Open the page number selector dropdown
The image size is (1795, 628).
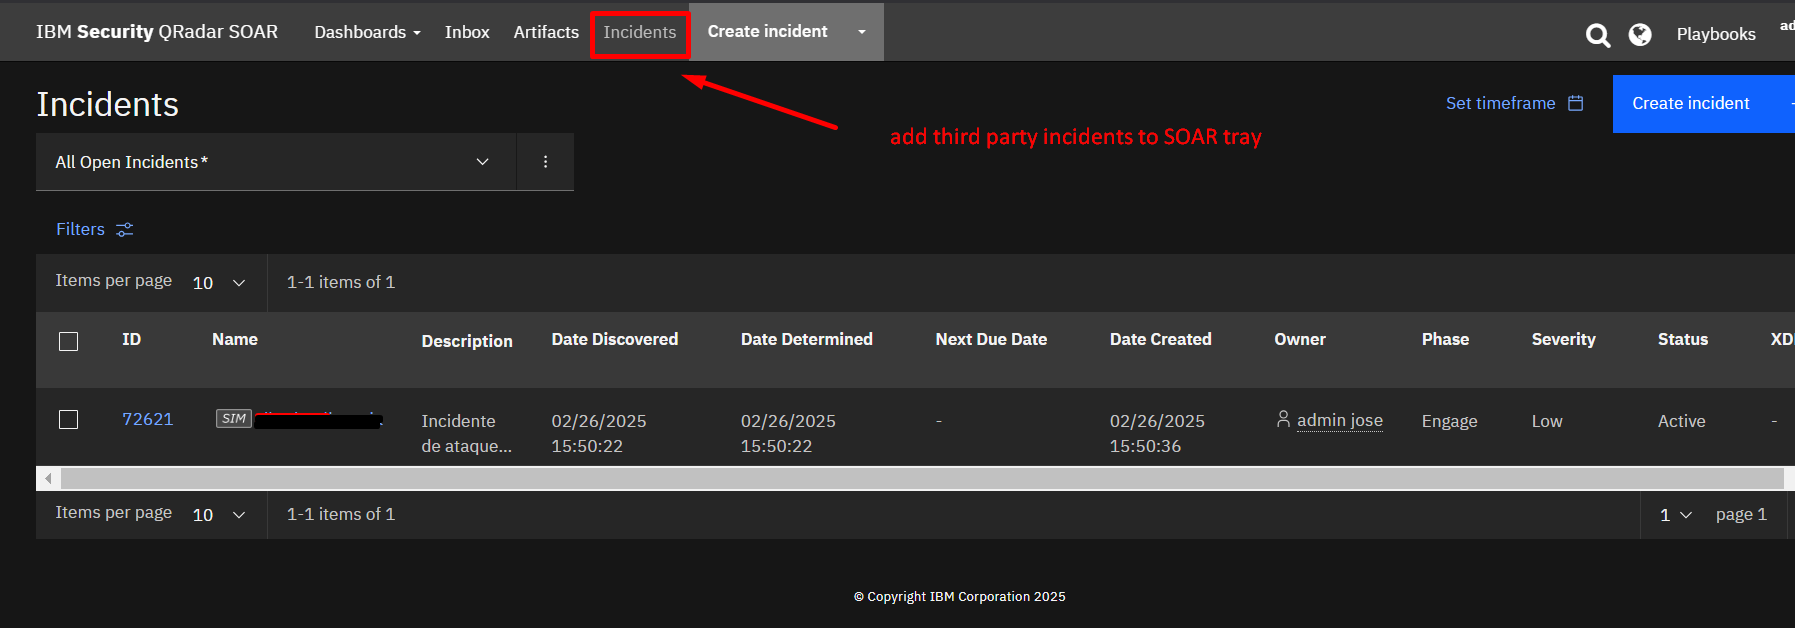click(1675, 515)
